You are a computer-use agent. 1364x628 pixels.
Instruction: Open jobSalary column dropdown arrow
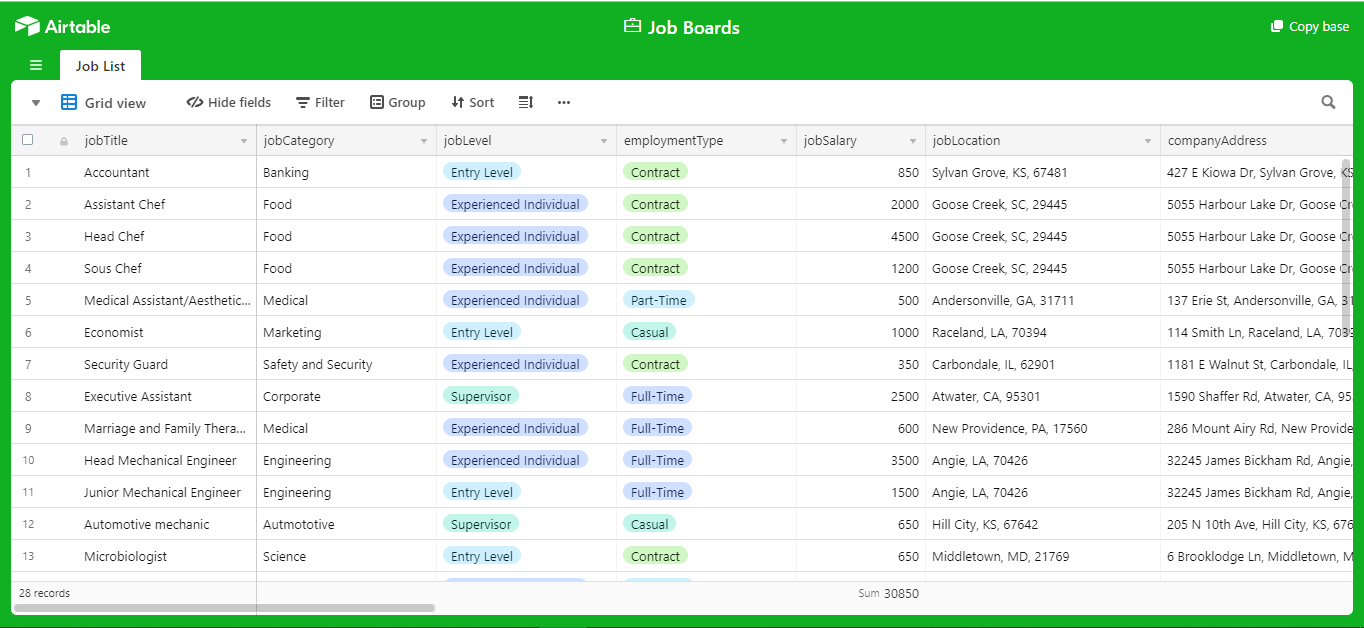[x=913, y=141]
